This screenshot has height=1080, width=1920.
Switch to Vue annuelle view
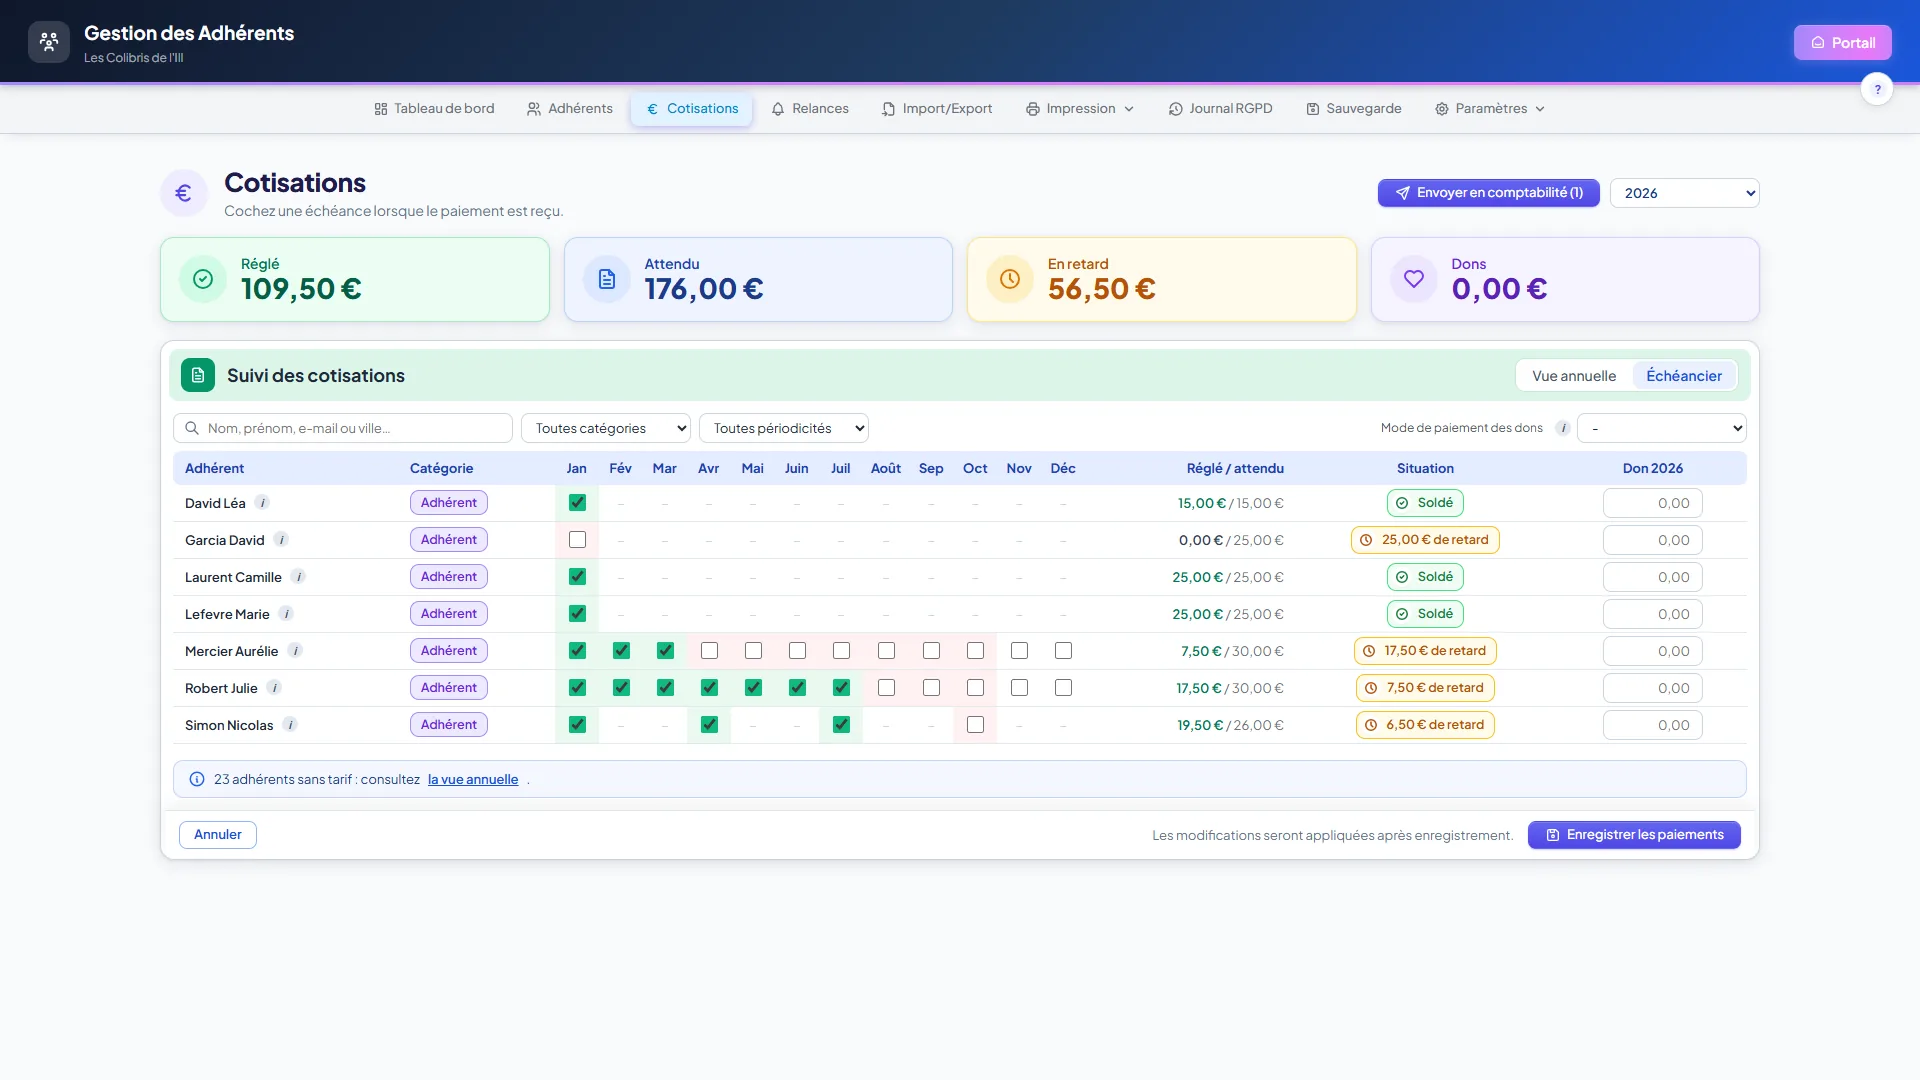pos(1574,376)
